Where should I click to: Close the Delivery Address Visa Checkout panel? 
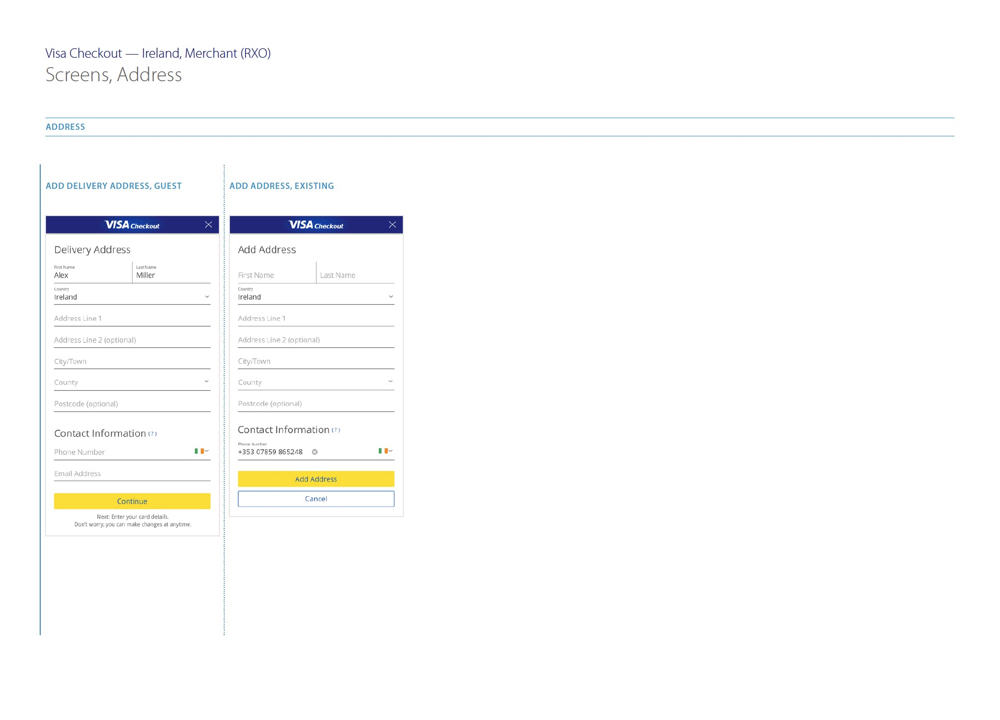pyautogui.click(x=208, y=225)
